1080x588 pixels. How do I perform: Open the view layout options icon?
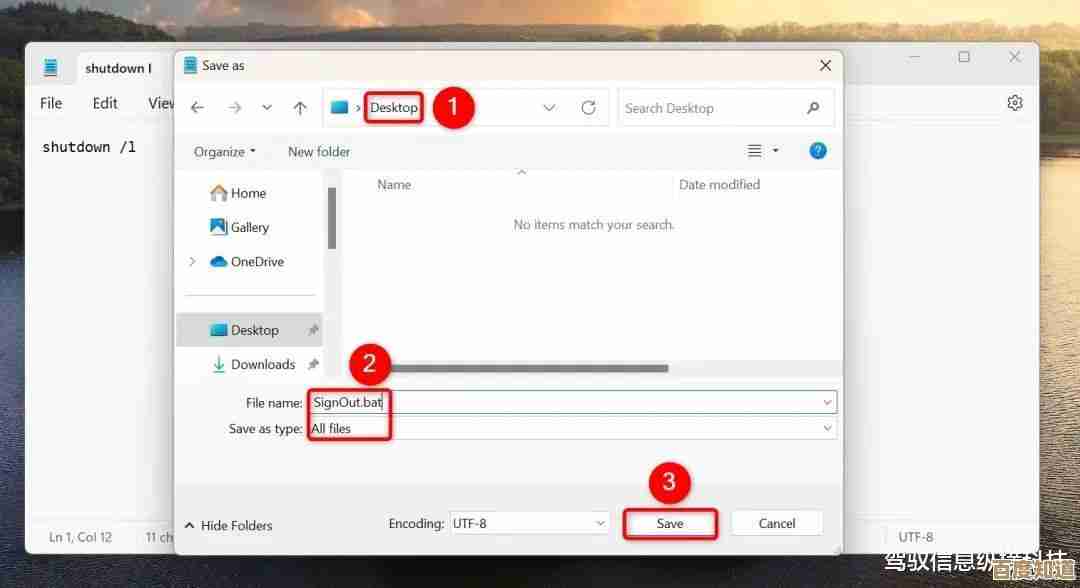tap(755, 151)
